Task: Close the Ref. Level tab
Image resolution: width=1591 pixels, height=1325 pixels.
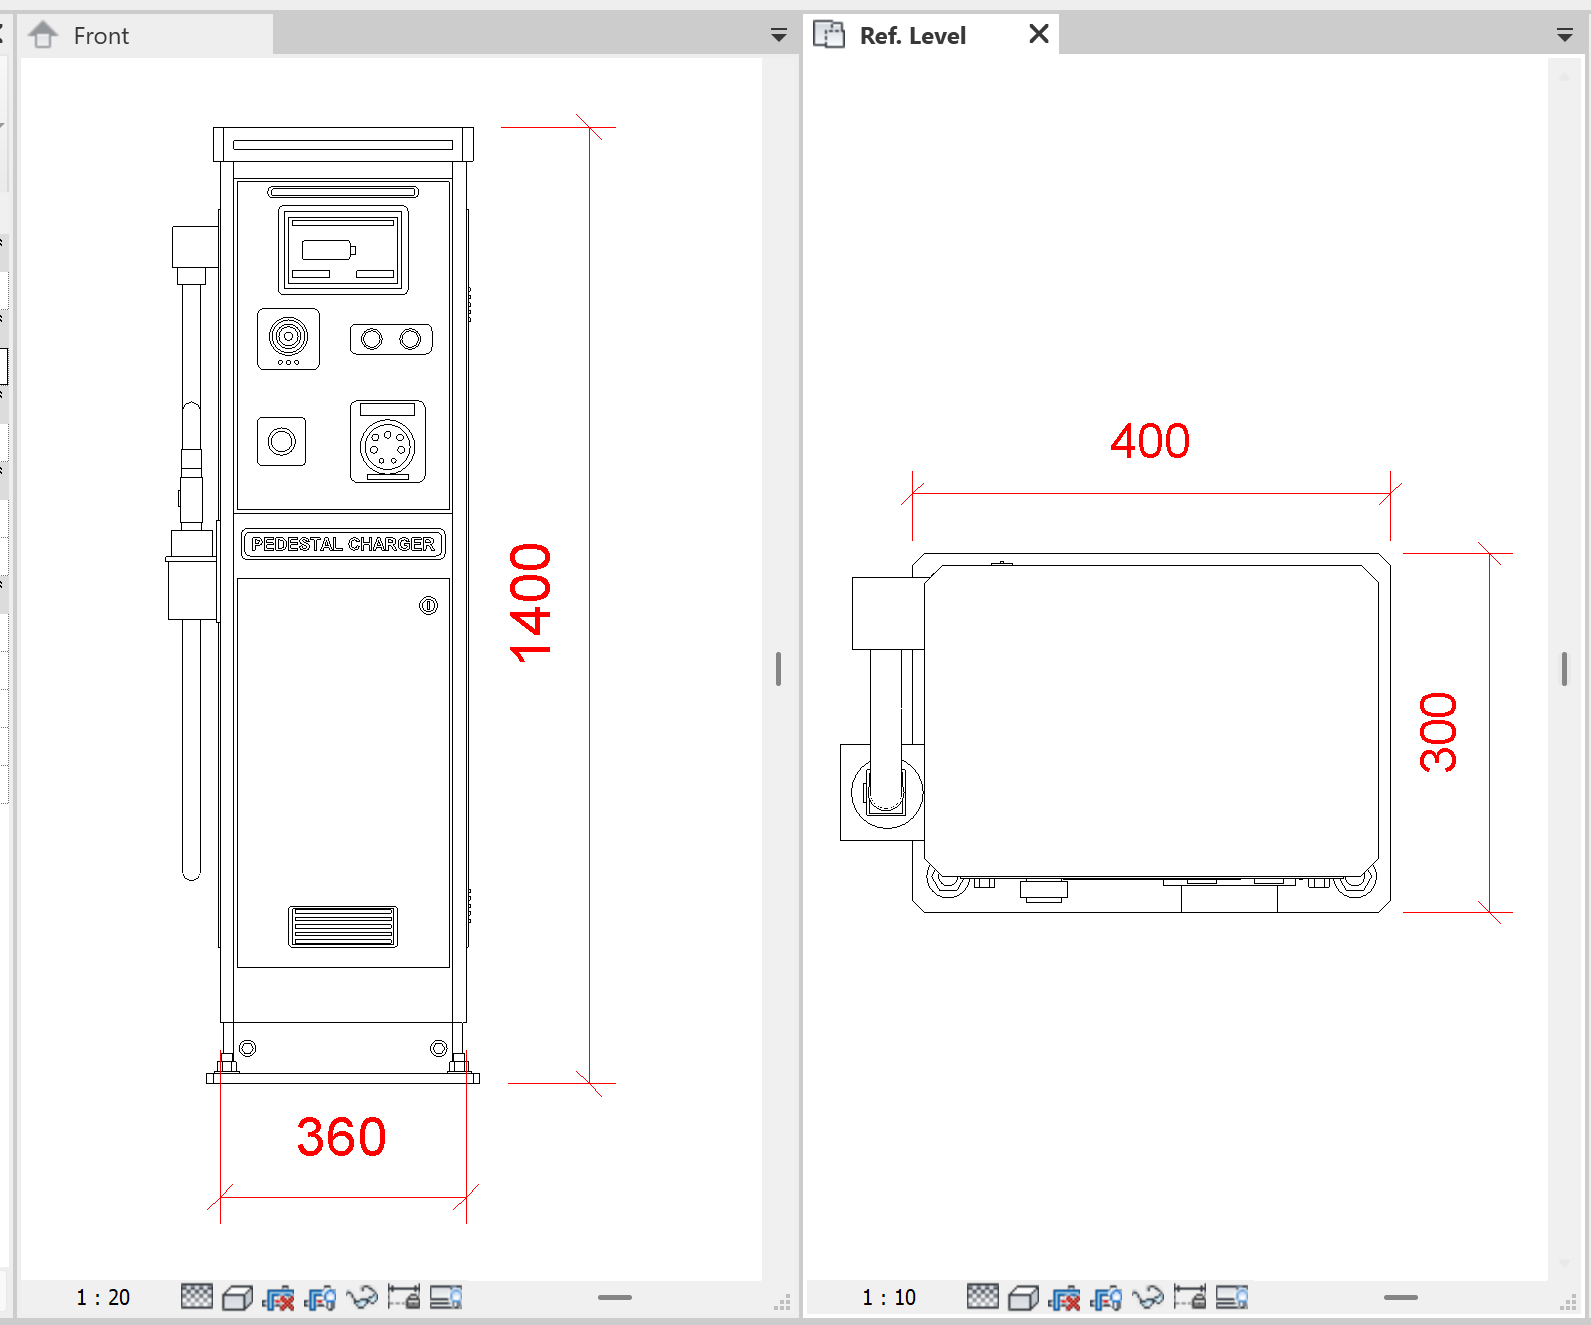Action: coord(1039,34)
